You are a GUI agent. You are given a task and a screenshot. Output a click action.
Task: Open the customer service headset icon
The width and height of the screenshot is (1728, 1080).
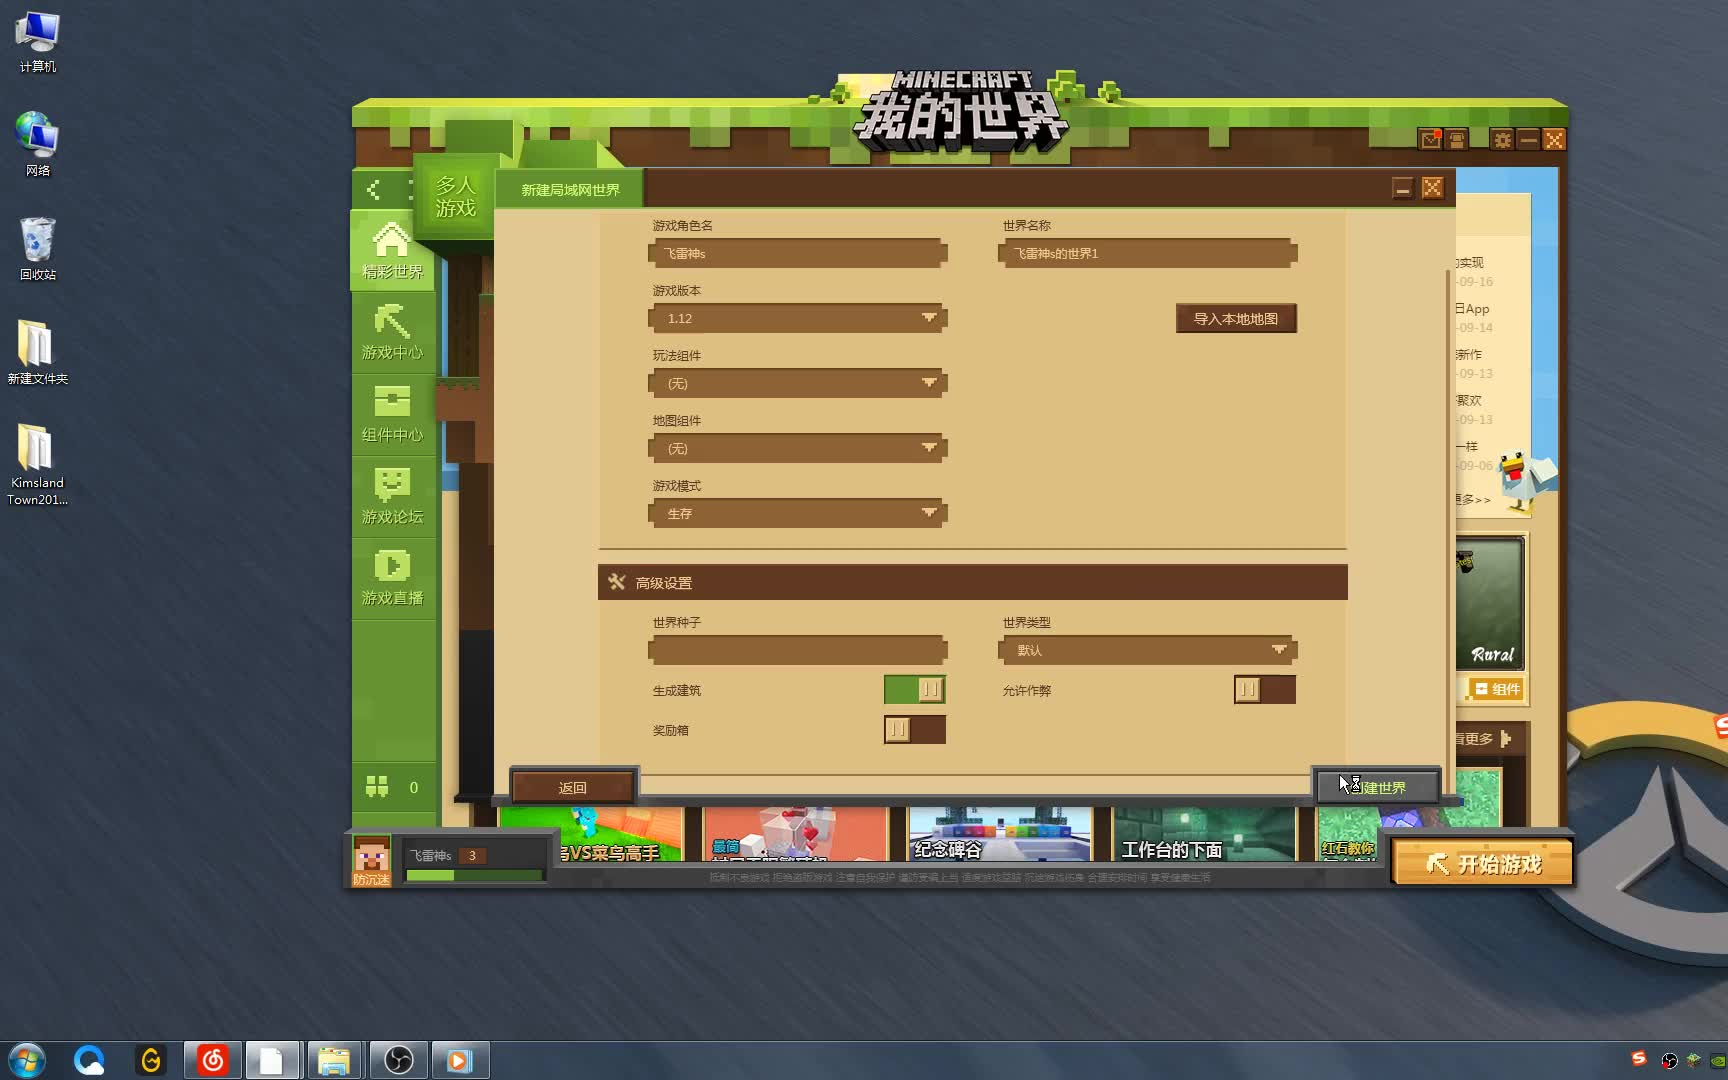[1456, 140]
